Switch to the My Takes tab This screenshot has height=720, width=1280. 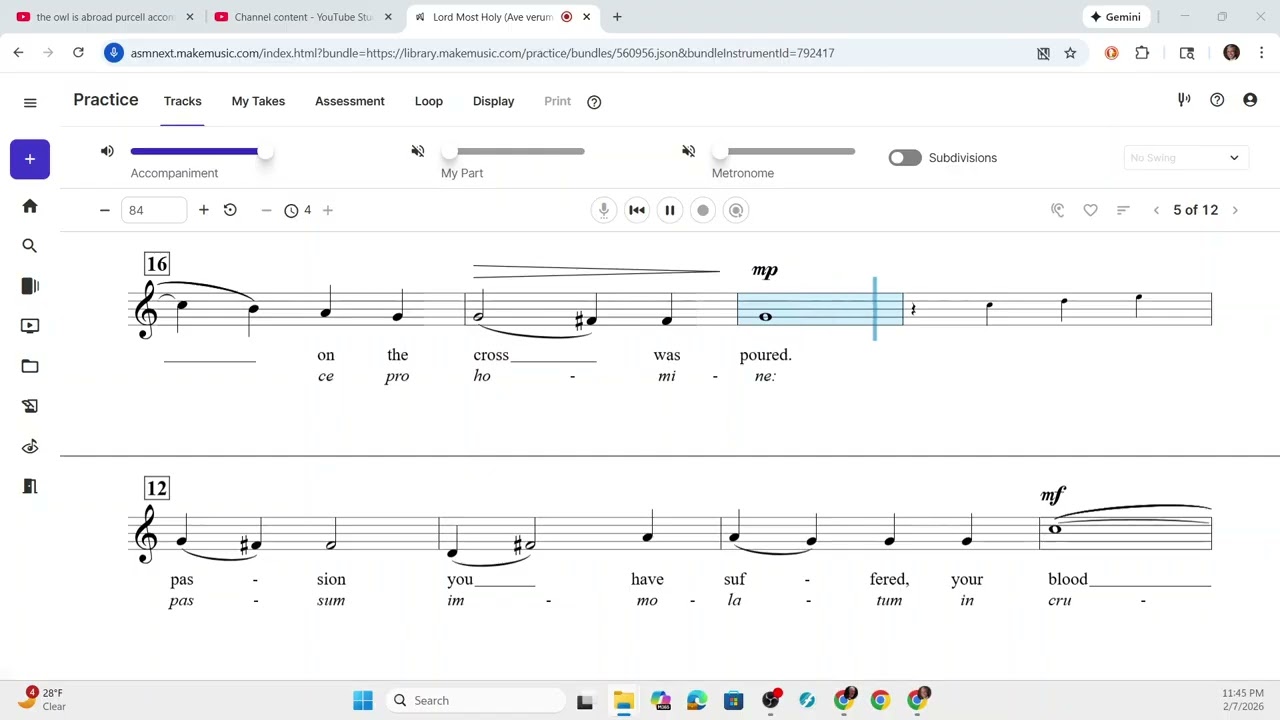point(258,101)
